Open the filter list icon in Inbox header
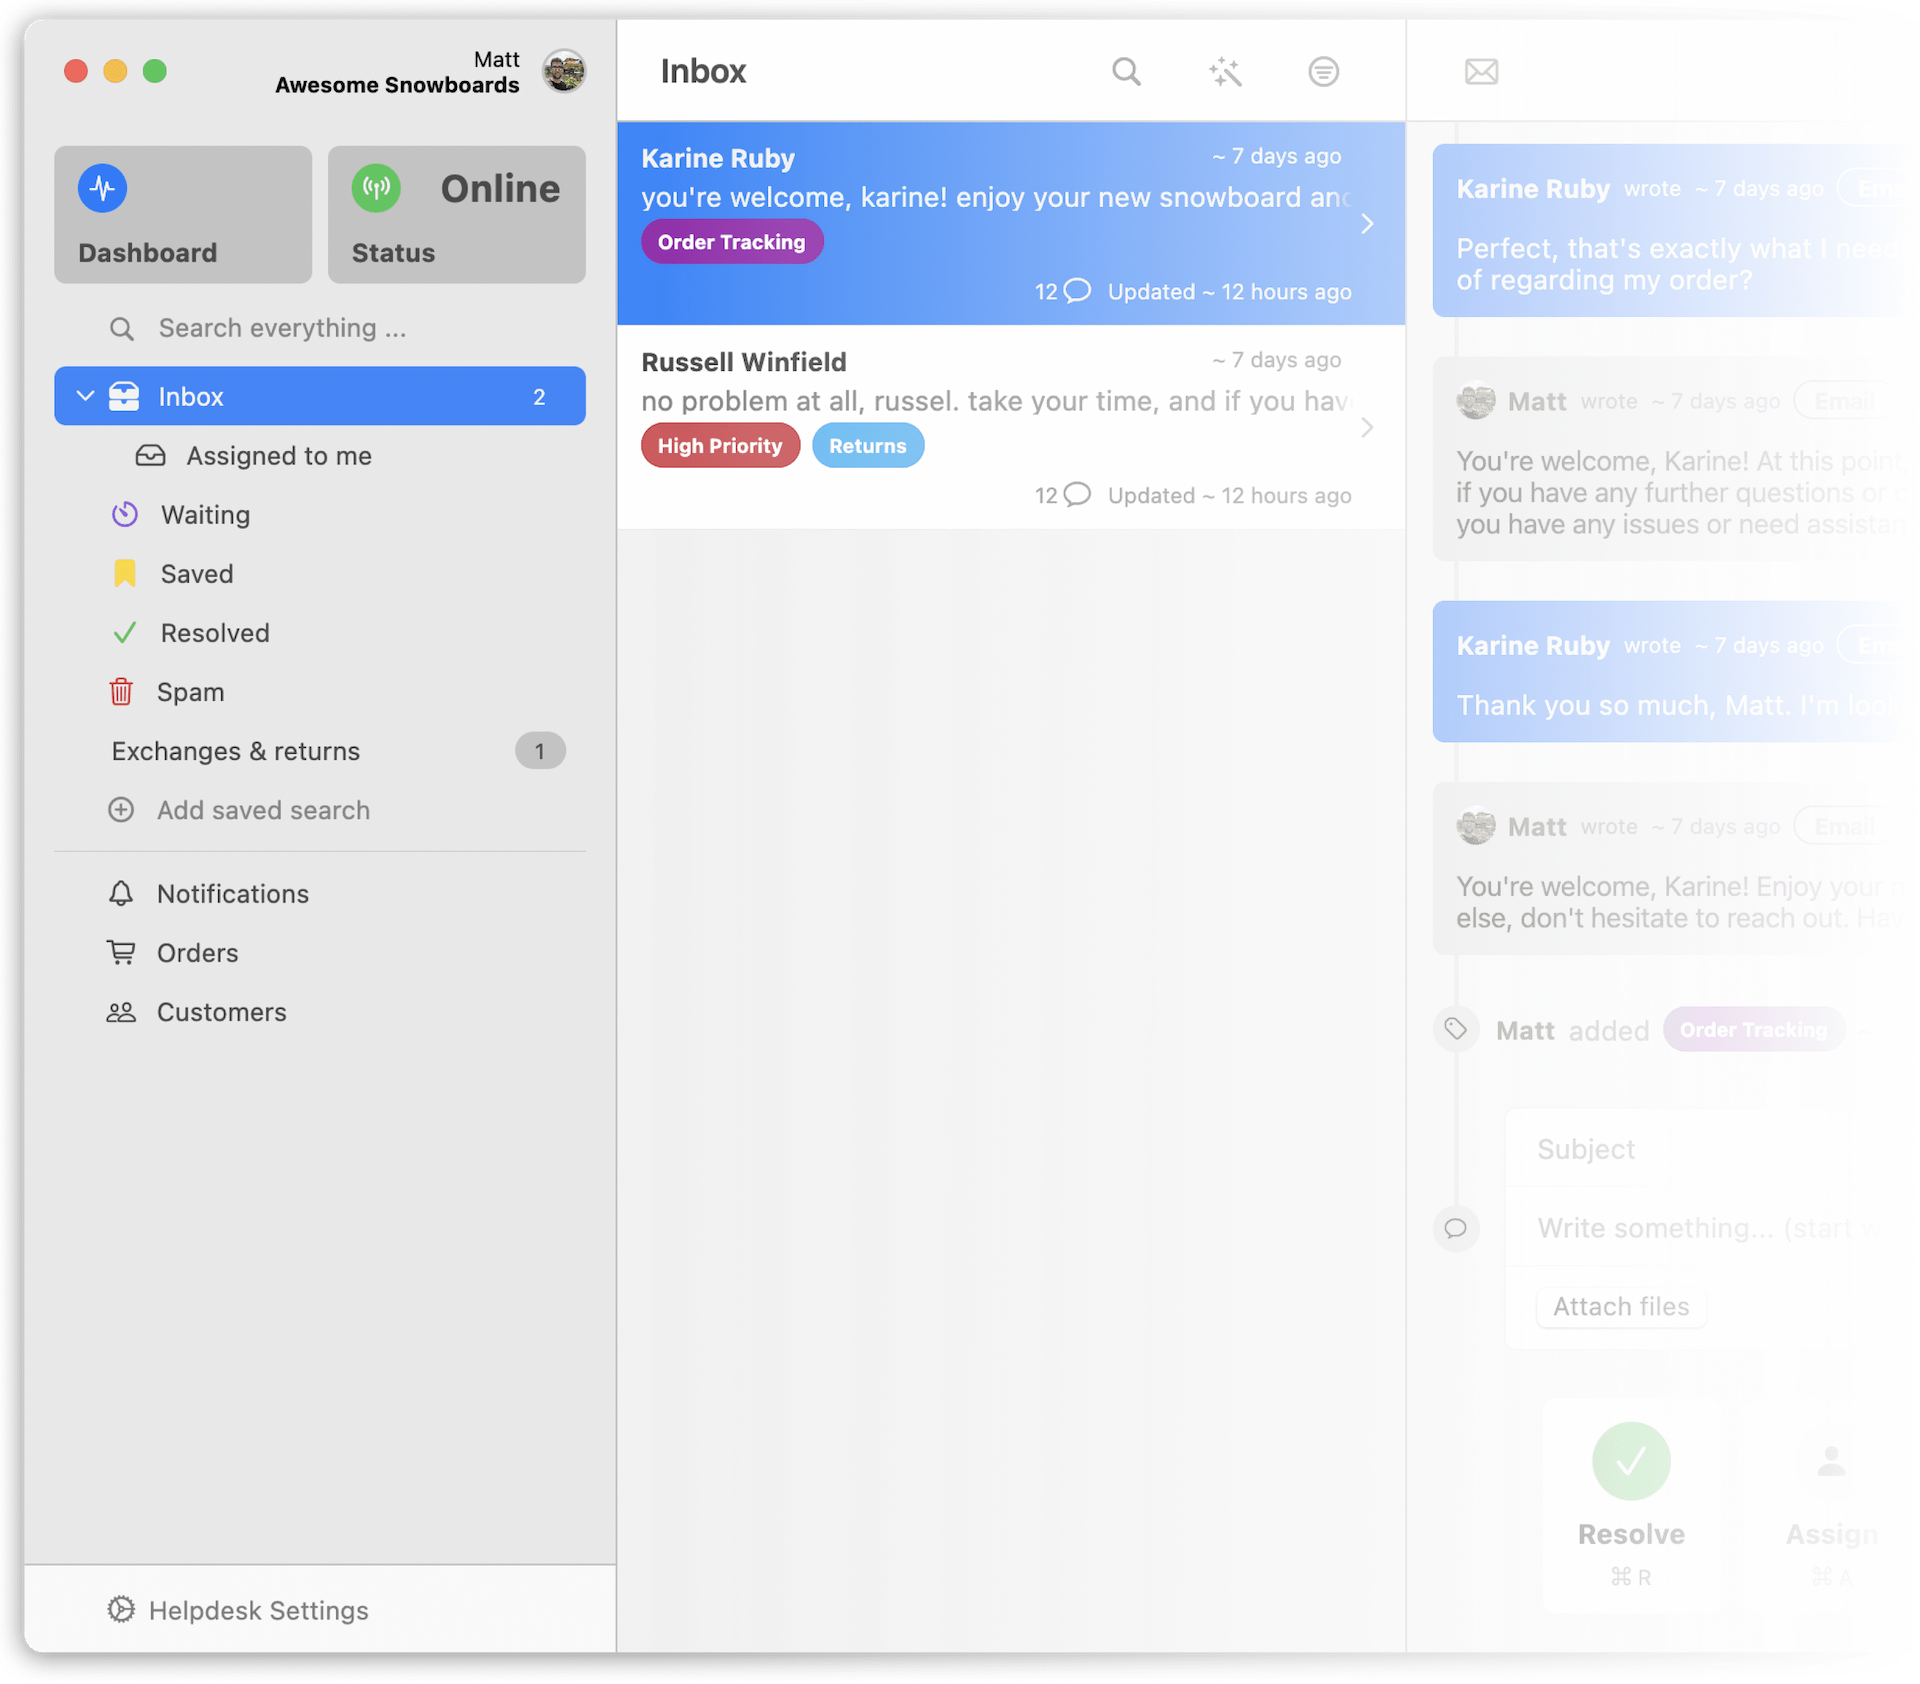The height and width of the screenshot is (1684, 1920). click(1323, 72)
